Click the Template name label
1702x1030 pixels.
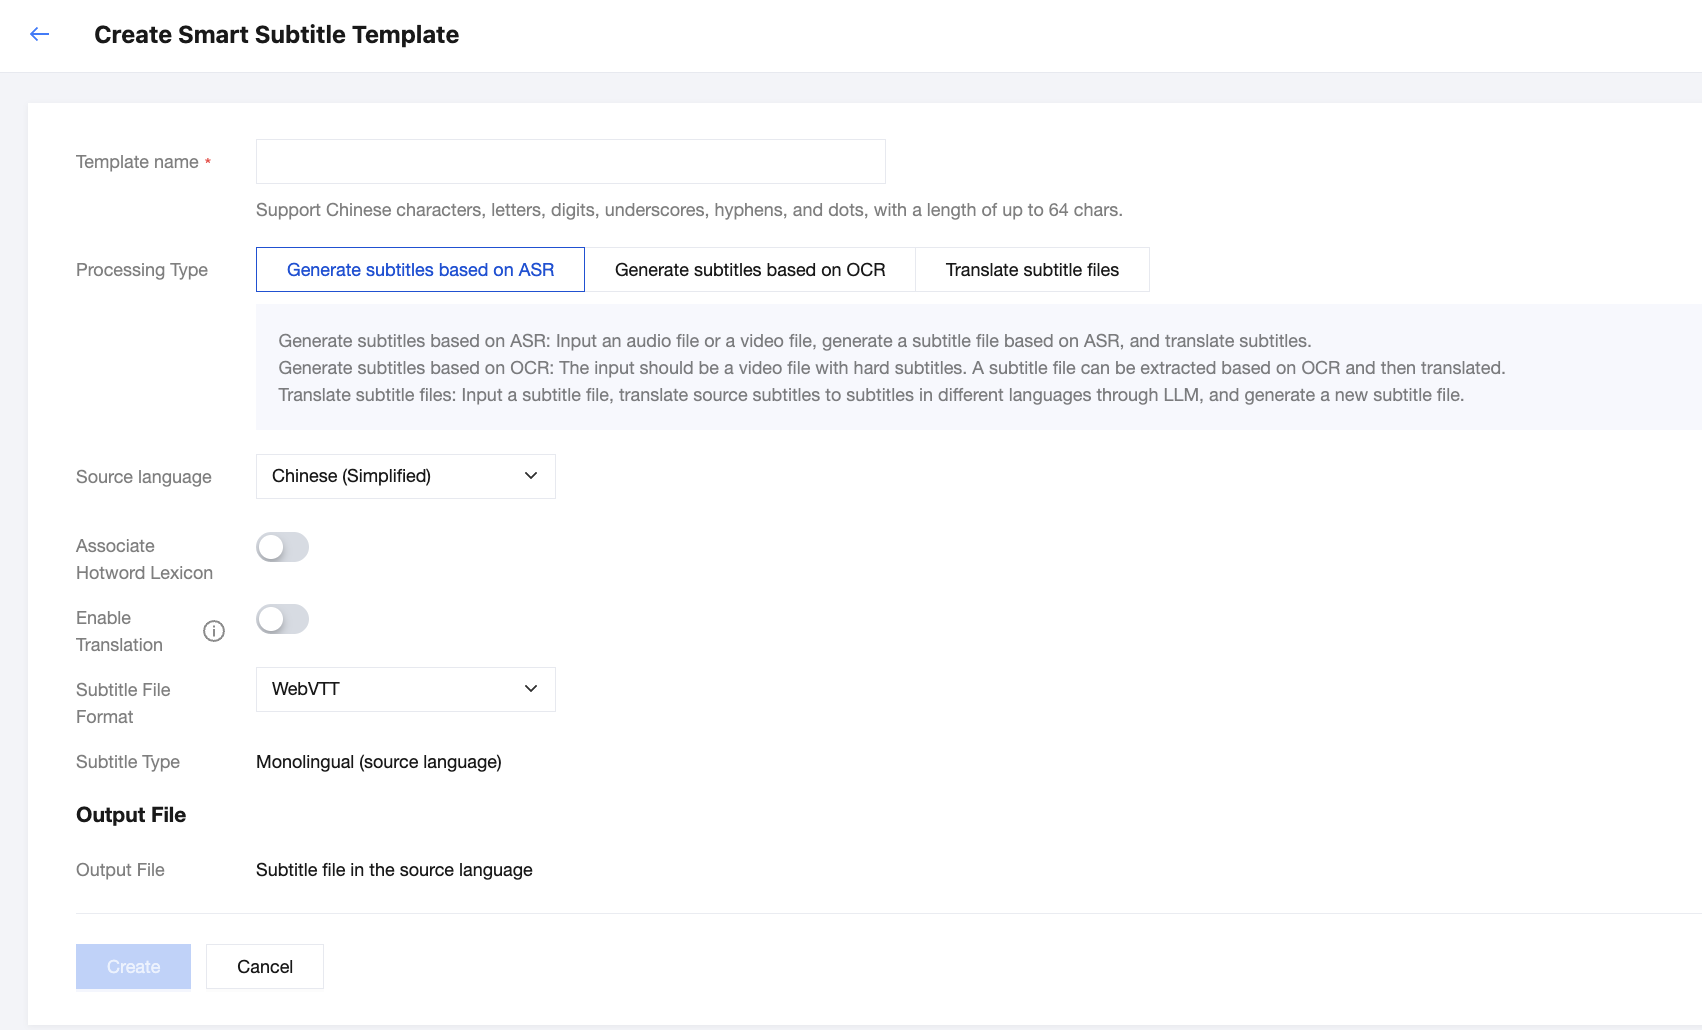click(x=137, y=162)
